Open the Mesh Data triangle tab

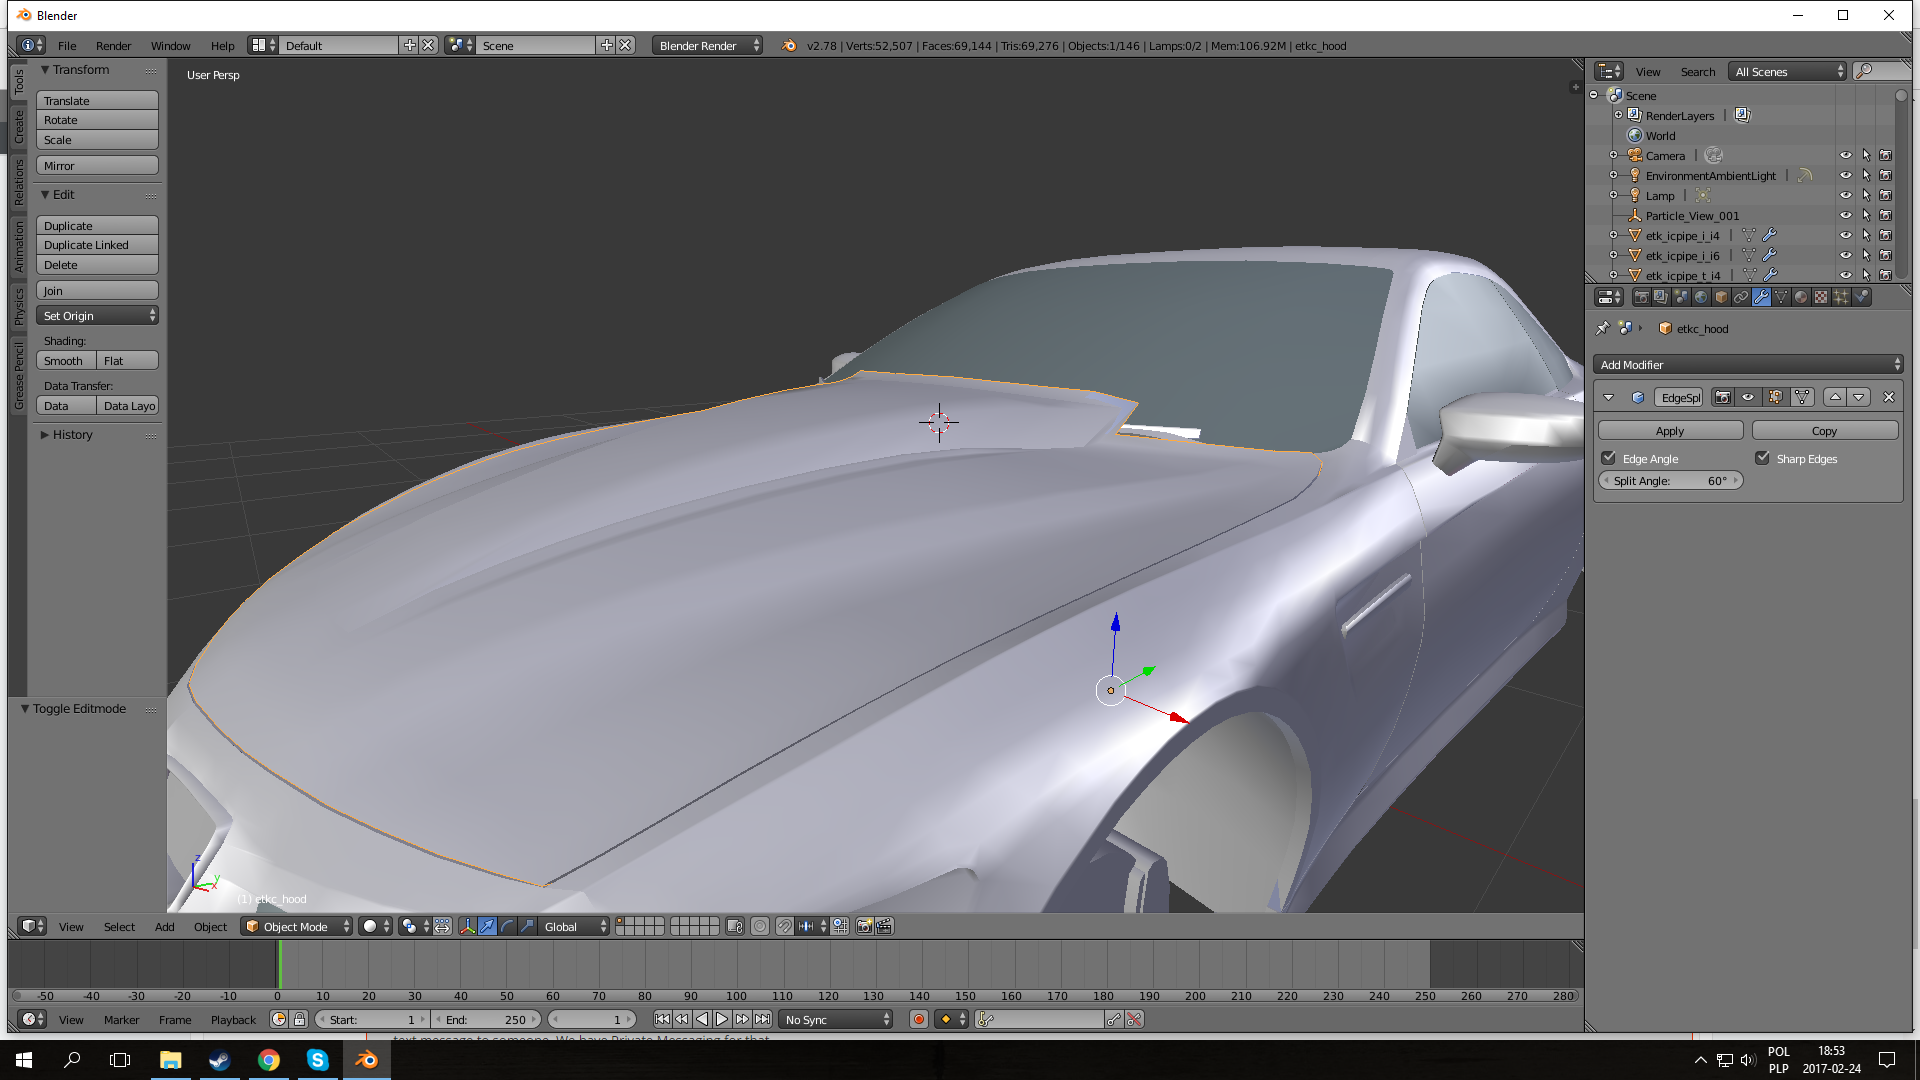(1781, 297)
